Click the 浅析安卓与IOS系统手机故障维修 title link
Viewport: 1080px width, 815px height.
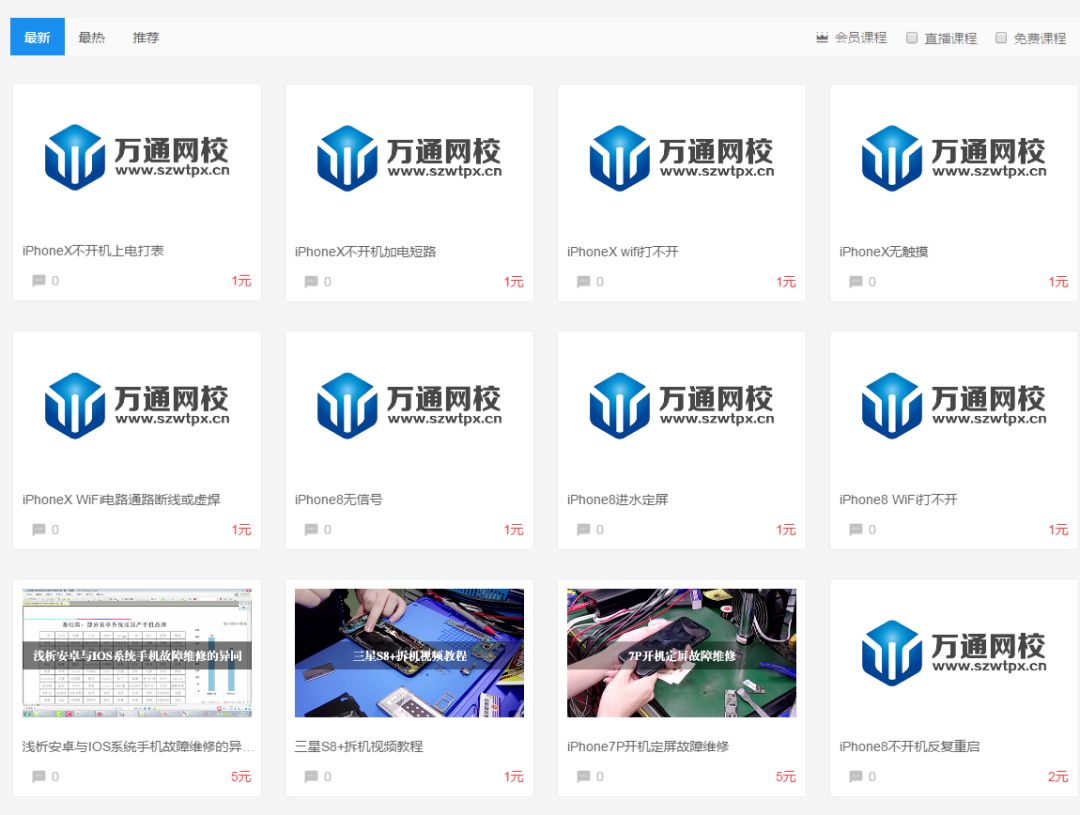click(x=138, y=746)
